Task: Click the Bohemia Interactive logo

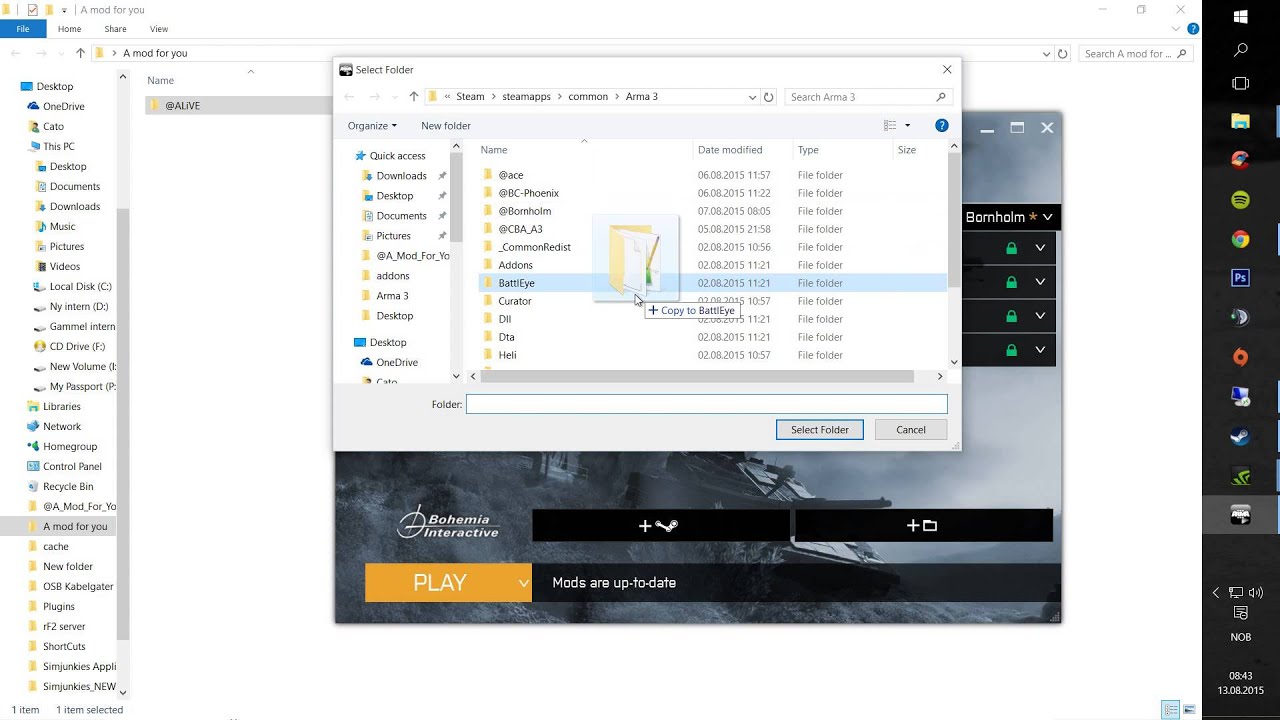Action: pos(448,523)
